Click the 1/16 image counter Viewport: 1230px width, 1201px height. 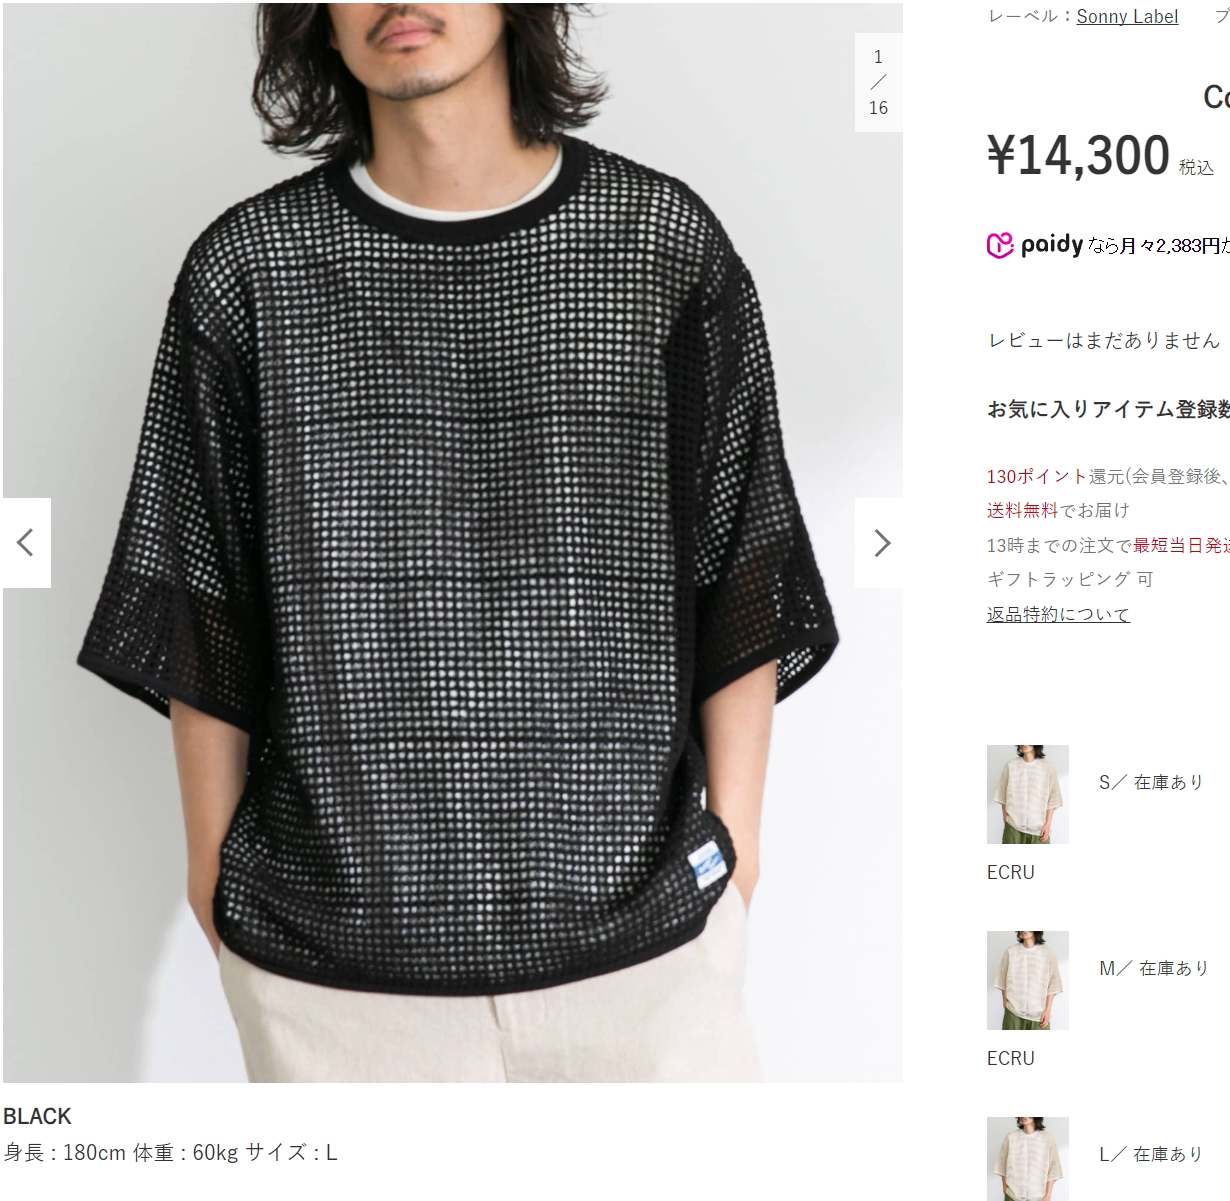coord(878,82)
